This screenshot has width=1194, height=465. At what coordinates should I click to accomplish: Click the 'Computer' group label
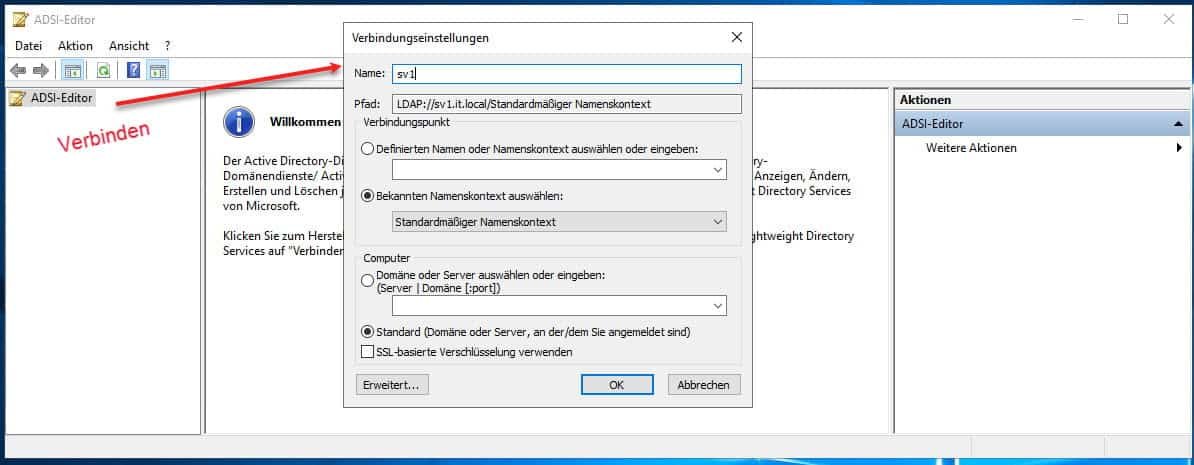[387, 259]
